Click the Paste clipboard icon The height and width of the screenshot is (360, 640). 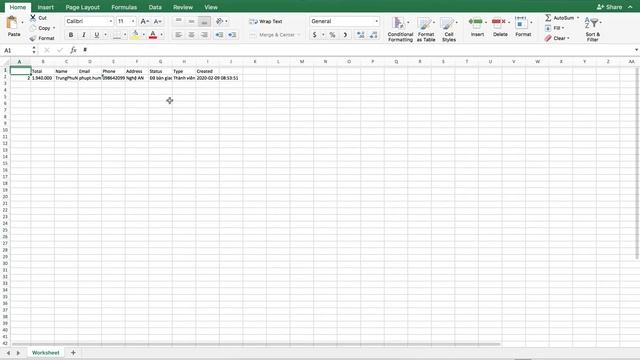tap(13, 22)
